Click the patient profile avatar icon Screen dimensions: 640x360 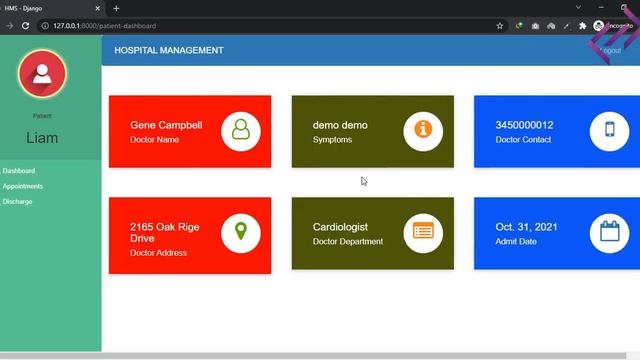click(42, 74)
